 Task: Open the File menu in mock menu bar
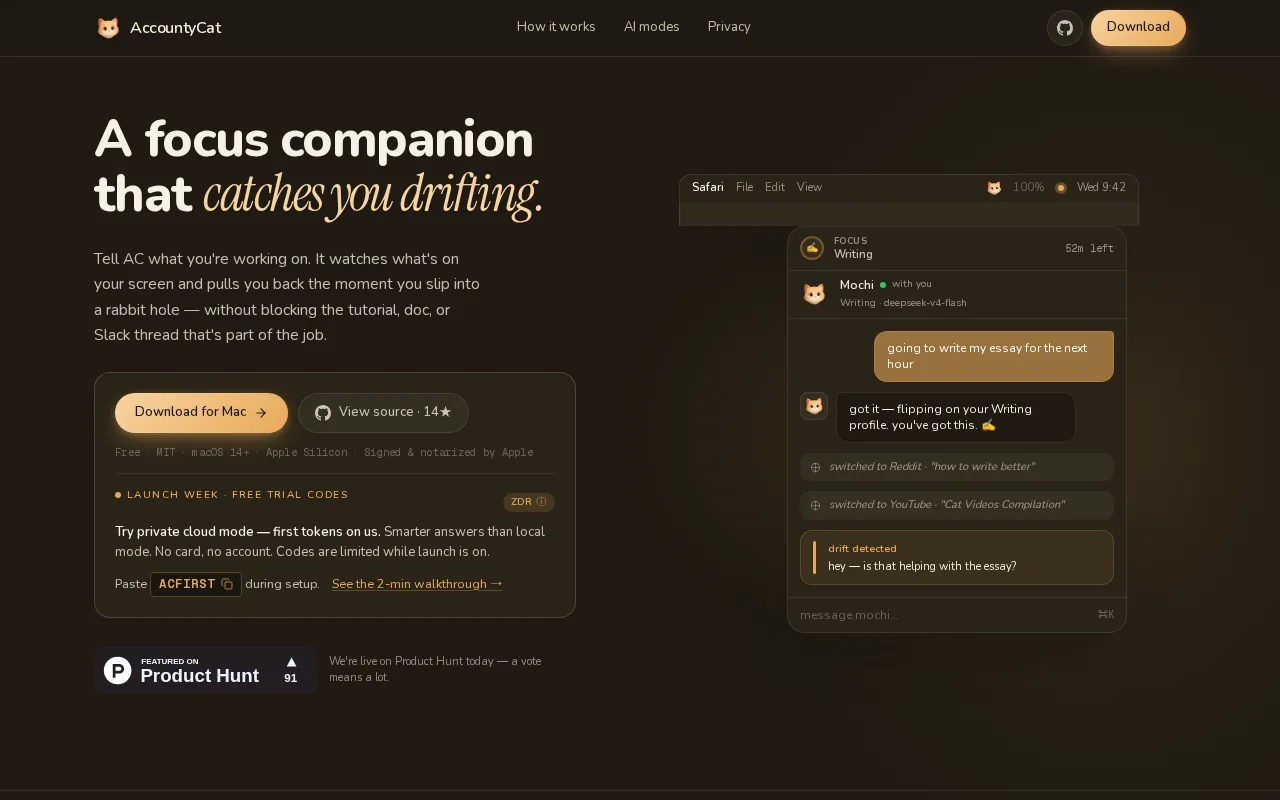pyautogui.click(x=744, y=187)
